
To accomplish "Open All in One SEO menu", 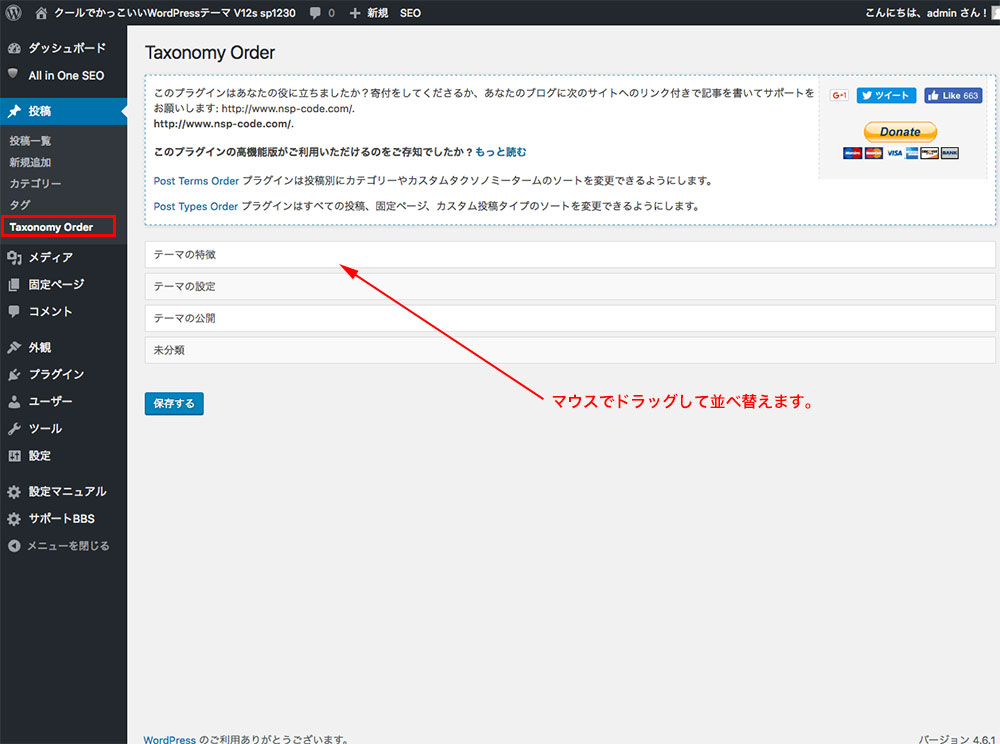I will 66,75.
